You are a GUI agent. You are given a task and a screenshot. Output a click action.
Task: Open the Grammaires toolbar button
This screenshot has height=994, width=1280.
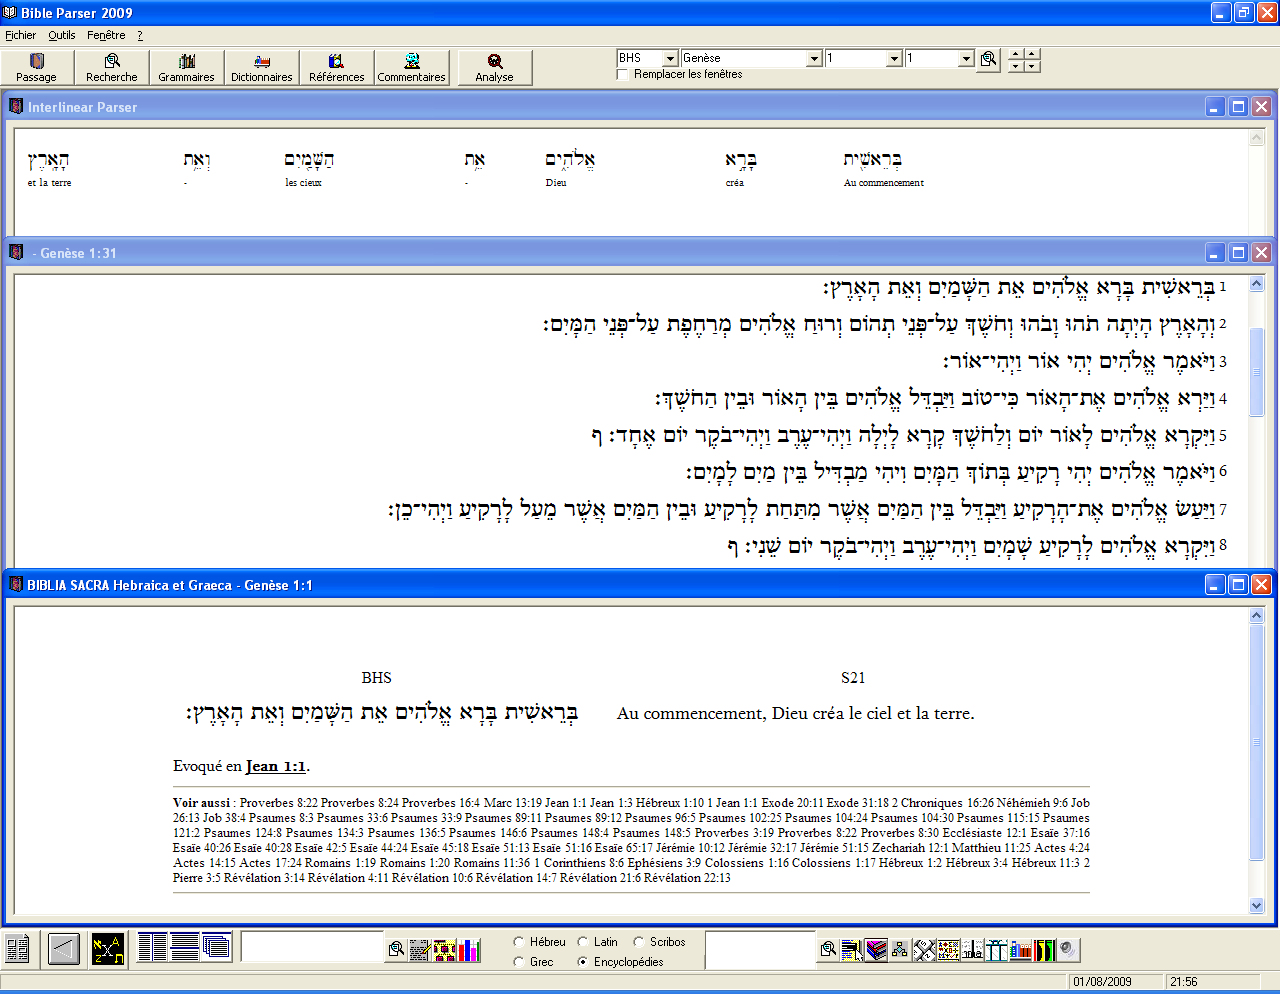pos(187,68)
